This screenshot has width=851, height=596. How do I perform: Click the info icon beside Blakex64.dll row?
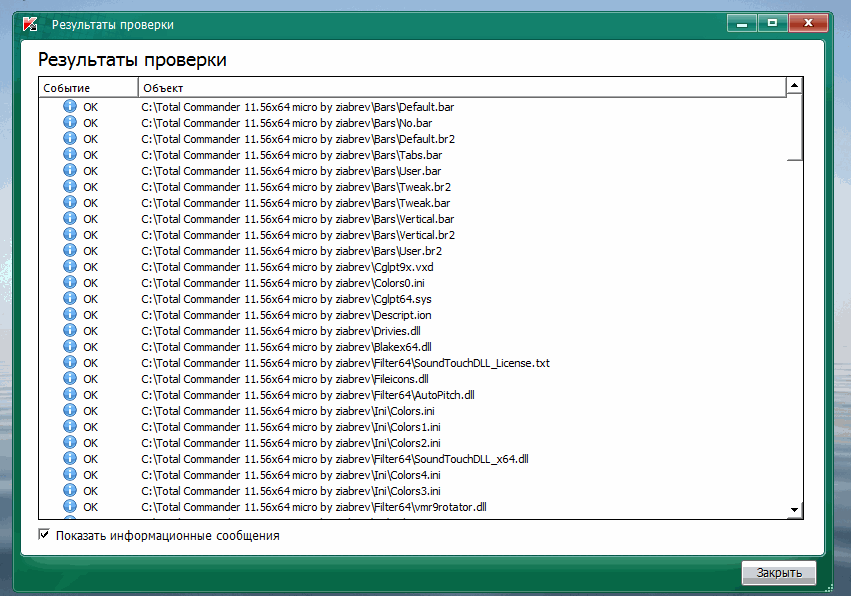click(x=70, y=346)
